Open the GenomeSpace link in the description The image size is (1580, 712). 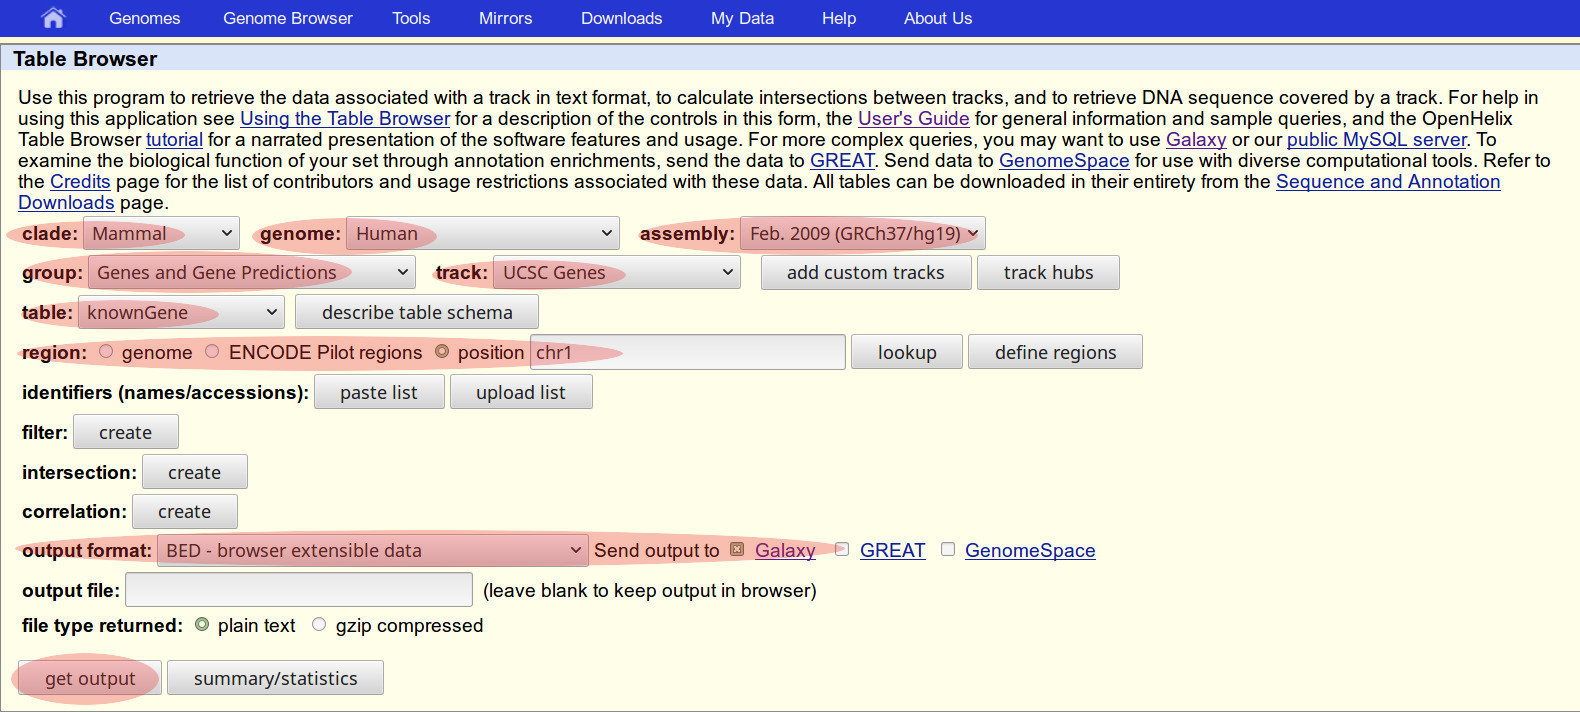[1064, 160]
